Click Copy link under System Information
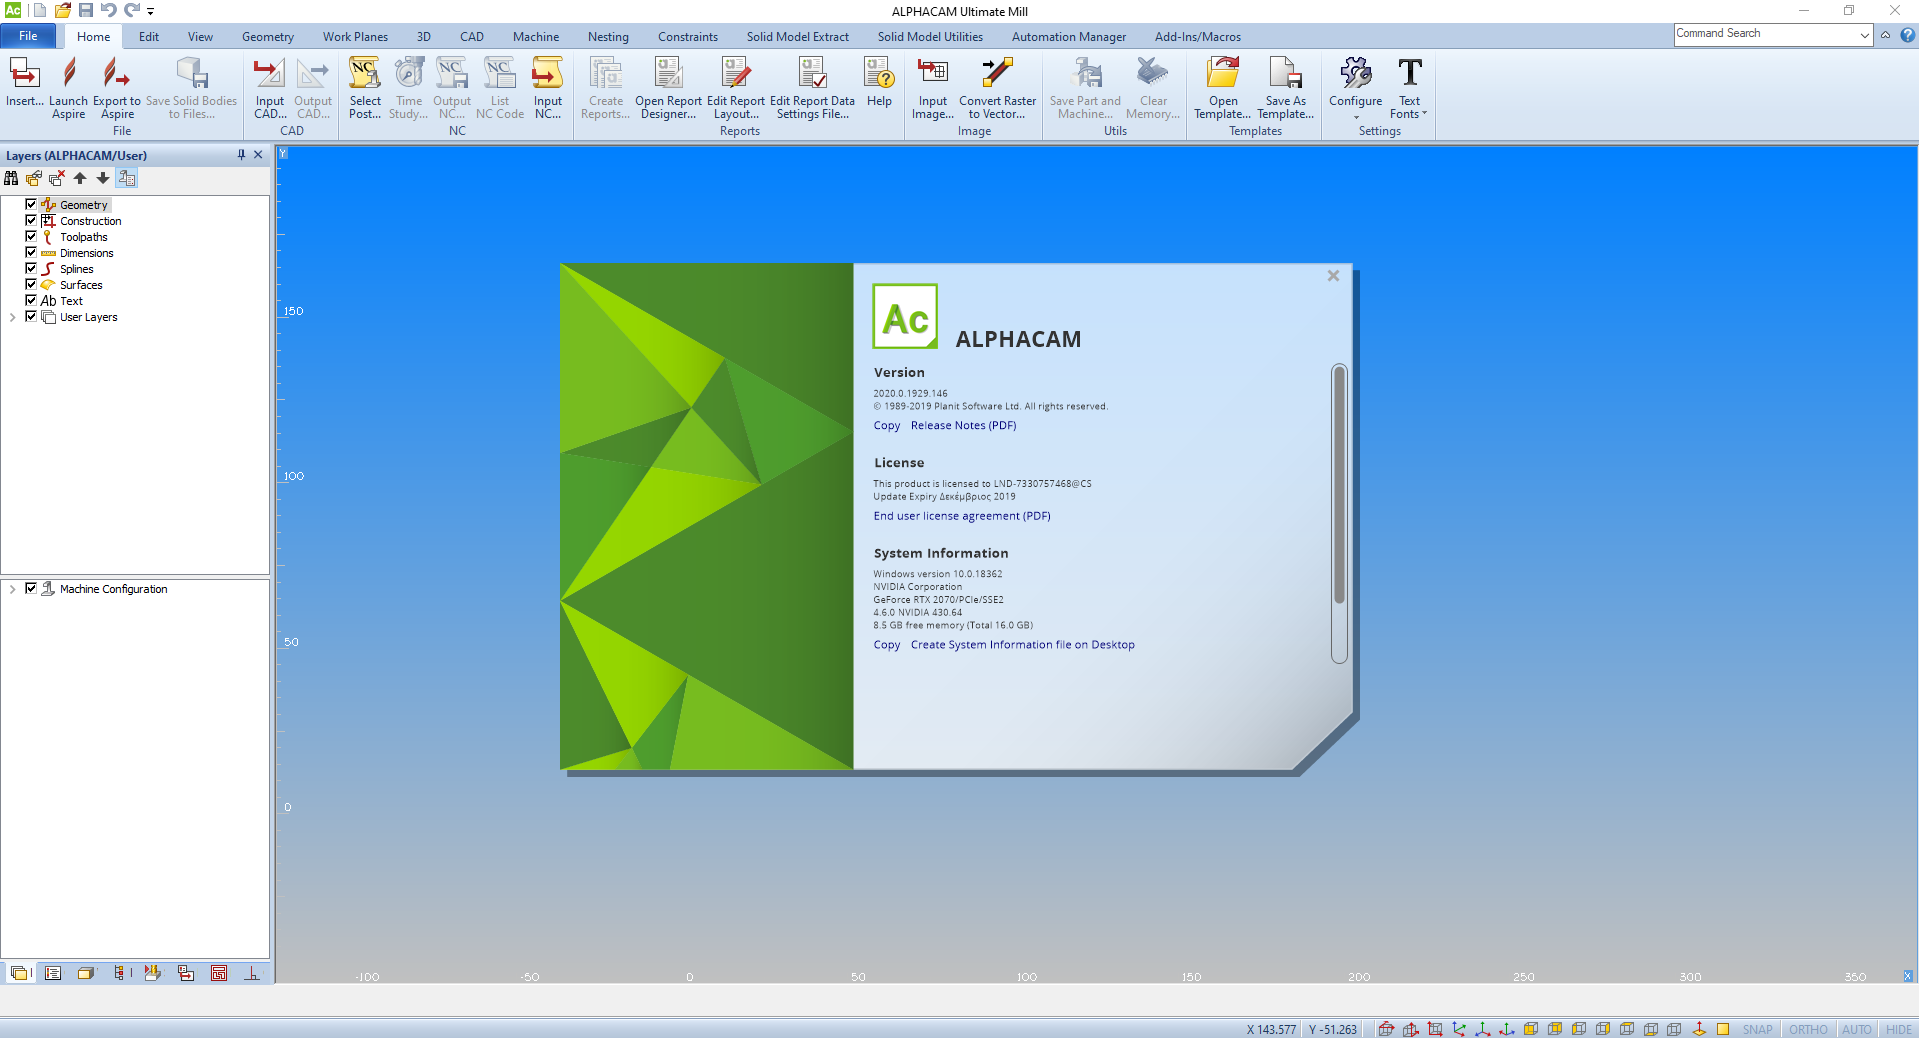Image resolution: width=1919 pixels, height=1038 pixels. tap(886, 645)
